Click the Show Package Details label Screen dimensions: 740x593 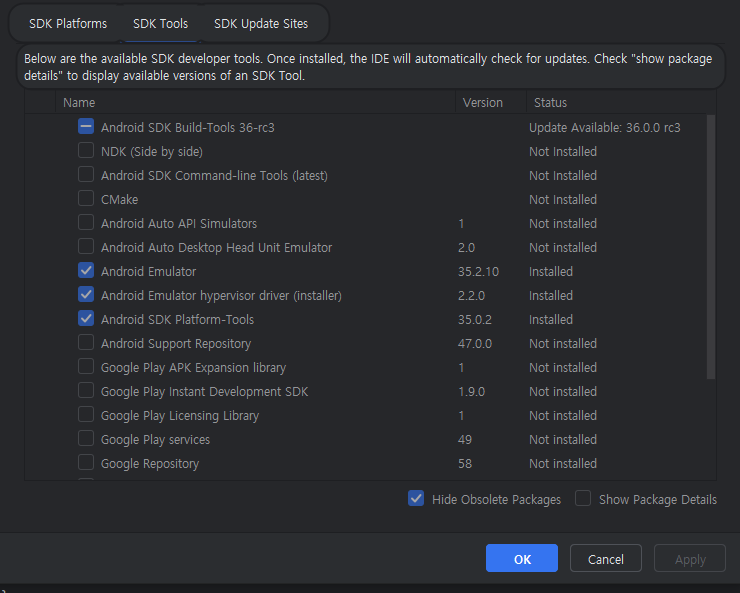point(658,500)
